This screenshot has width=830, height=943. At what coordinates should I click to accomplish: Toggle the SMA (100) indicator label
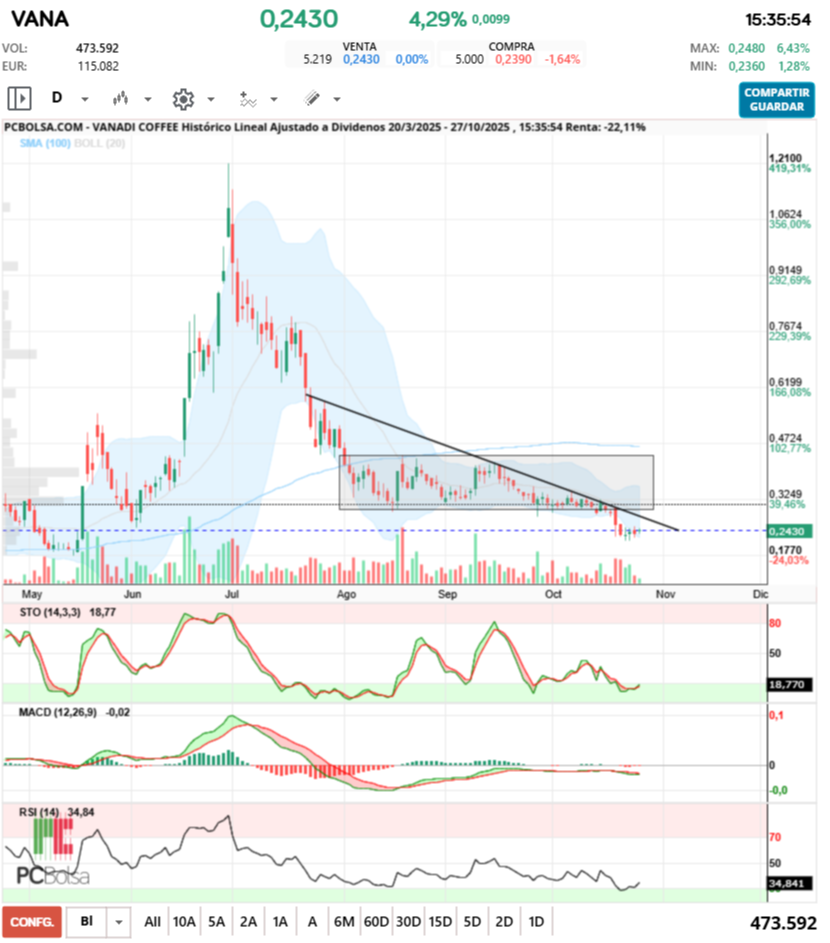[45, 143]
